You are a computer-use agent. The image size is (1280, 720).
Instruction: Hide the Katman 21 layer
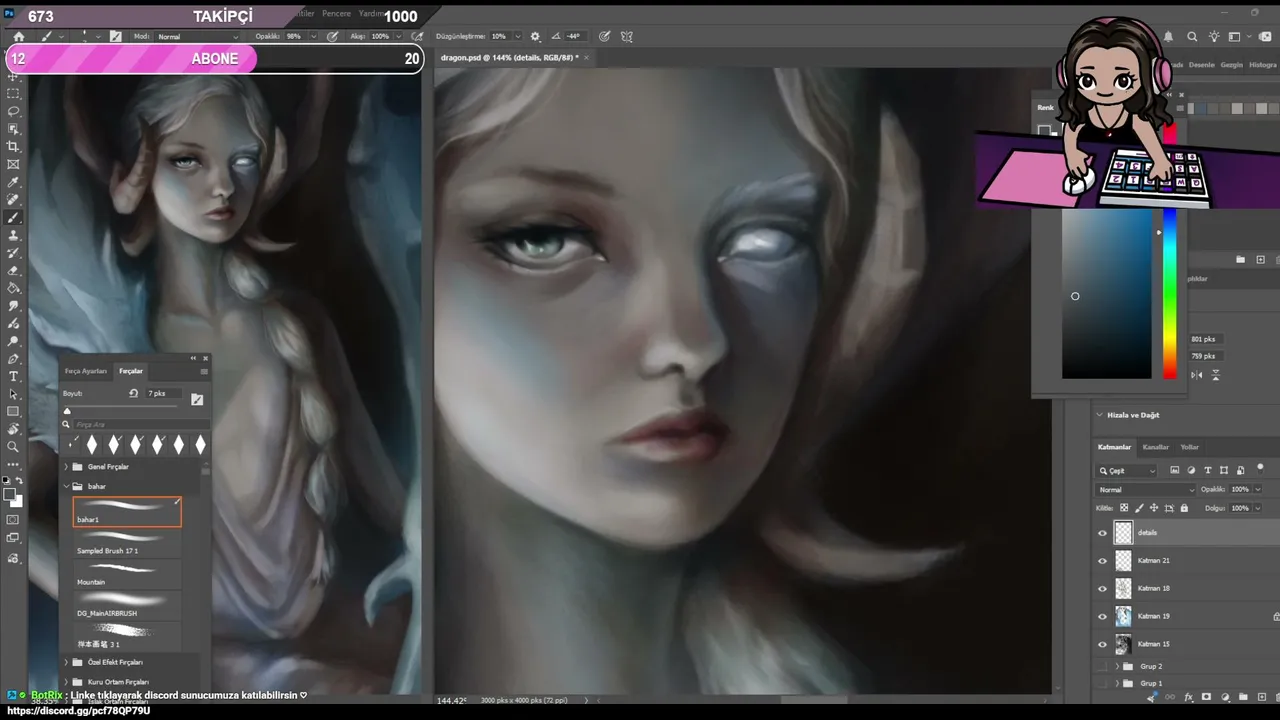(1103, 561)
